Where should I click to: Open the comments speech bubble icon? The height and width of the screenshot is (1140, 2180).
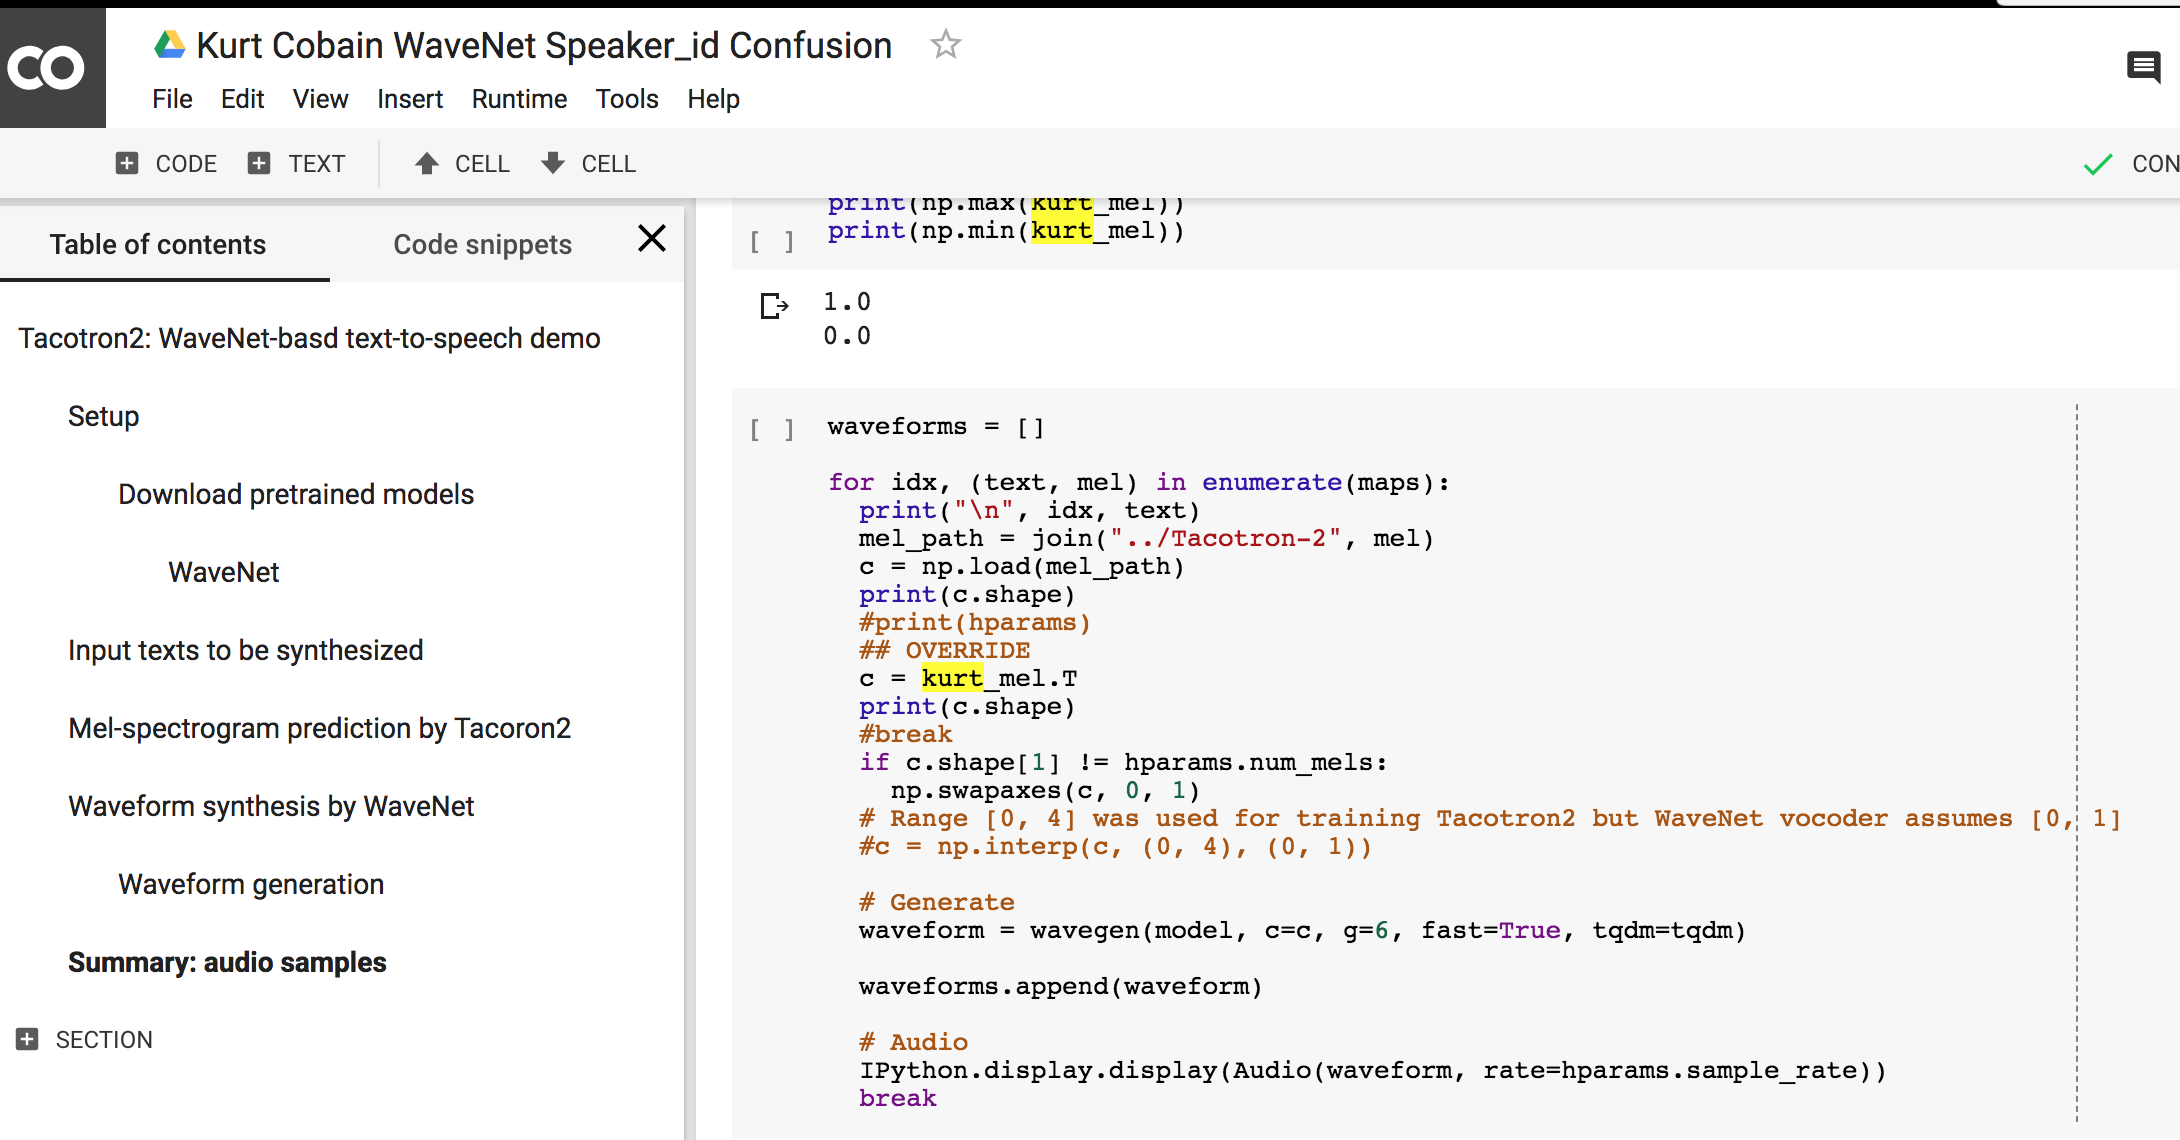[2143, 68]
